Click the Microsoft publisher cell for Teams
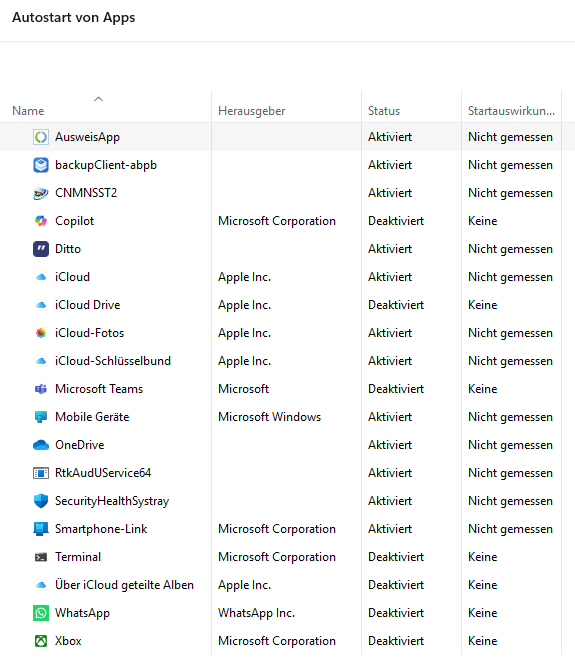The height and width of the screenshot is (668, 575). [243, 389]
